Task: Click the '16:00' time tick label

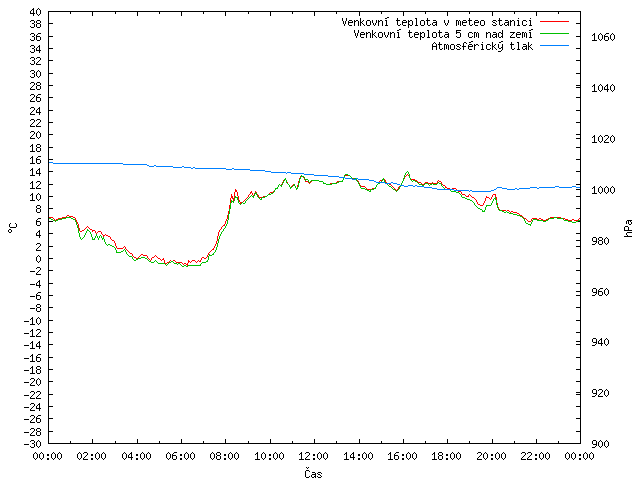Action: click(x=402, y=456)
